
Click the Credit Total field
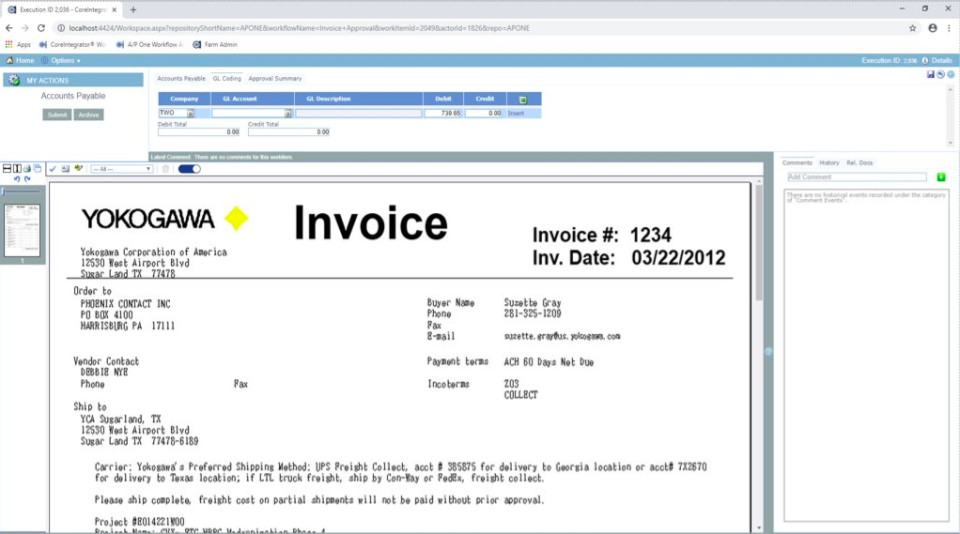tap(289, 132)
